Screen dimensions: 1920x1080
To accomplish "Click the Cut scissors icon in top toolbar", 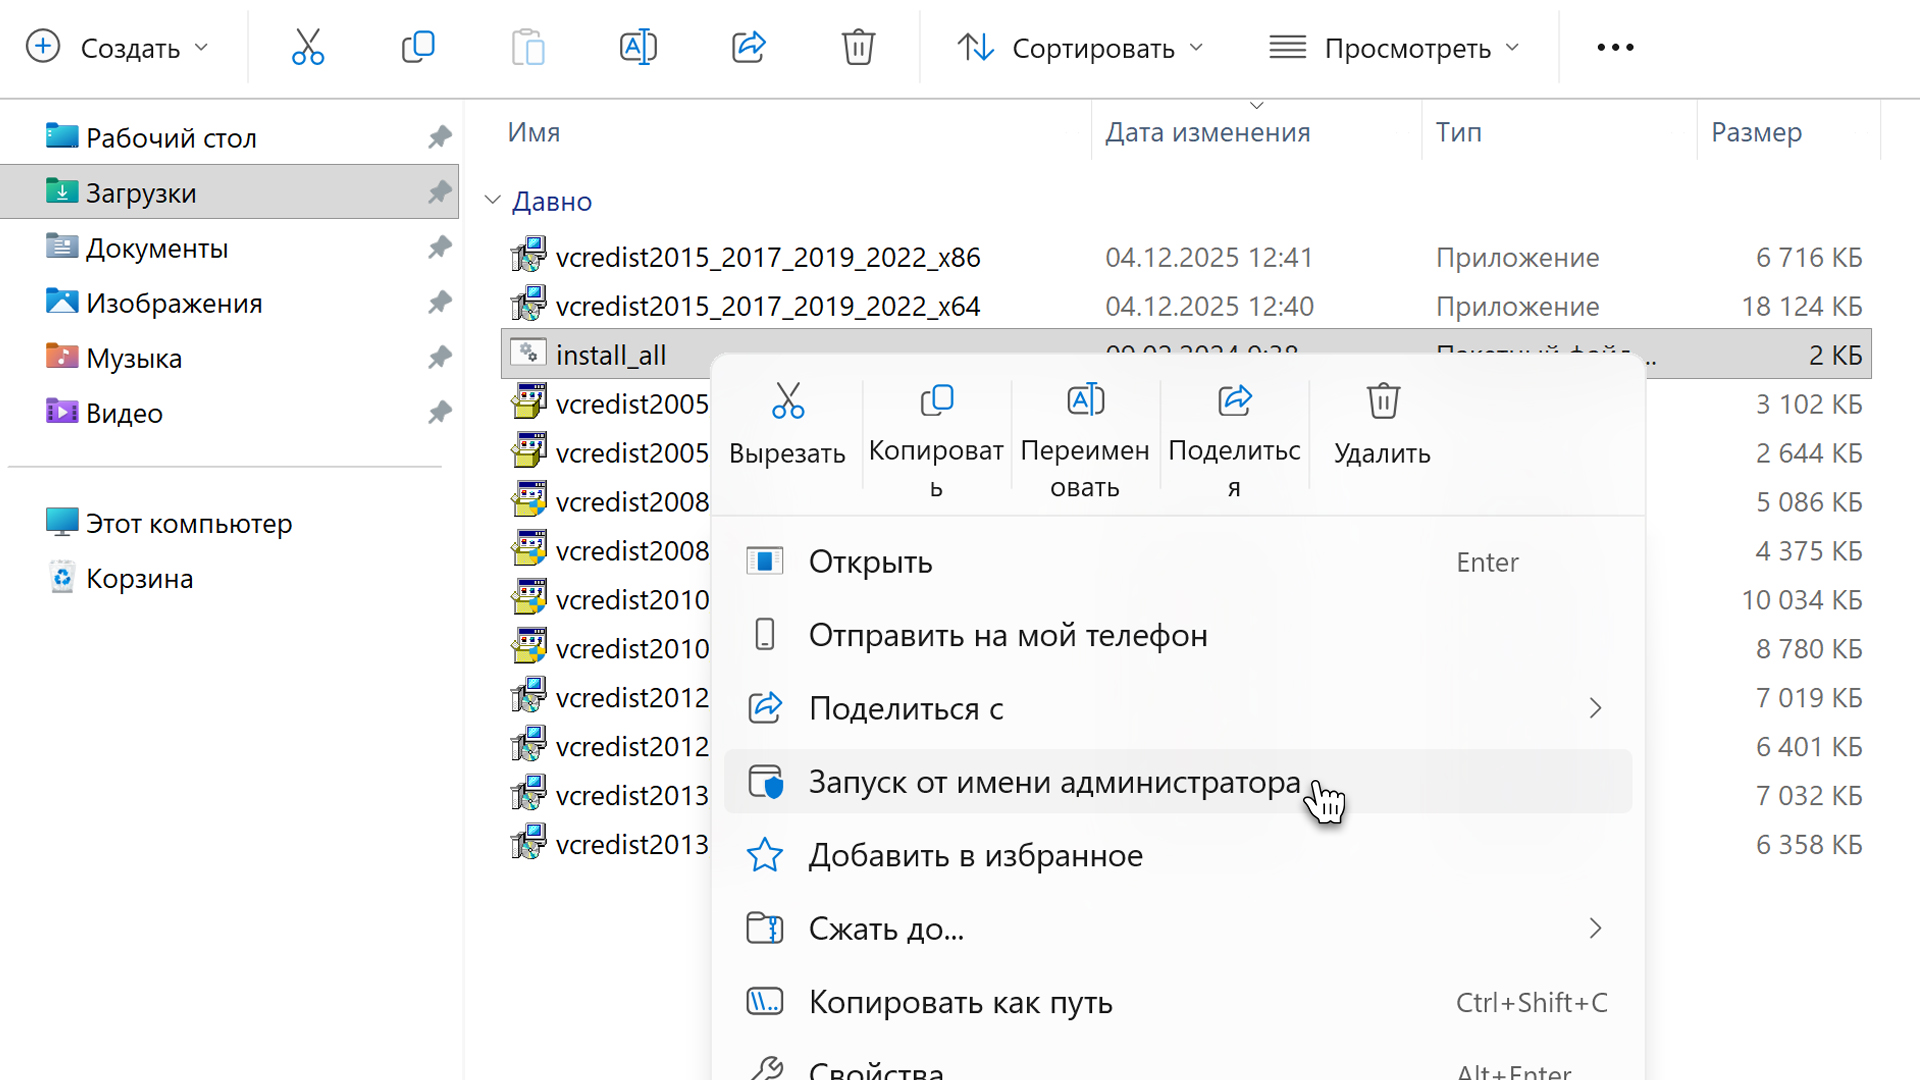I will [x=307, y=47].
